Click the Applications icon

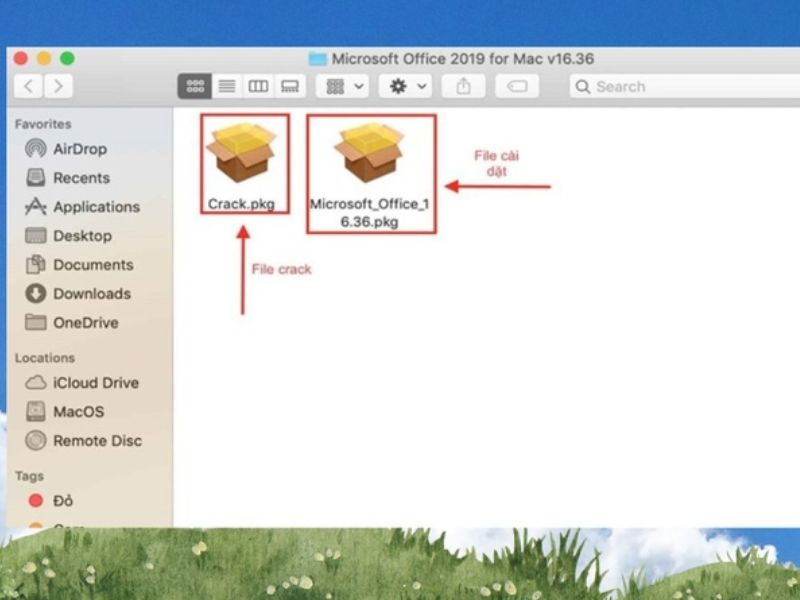click(x=36, y=207)
